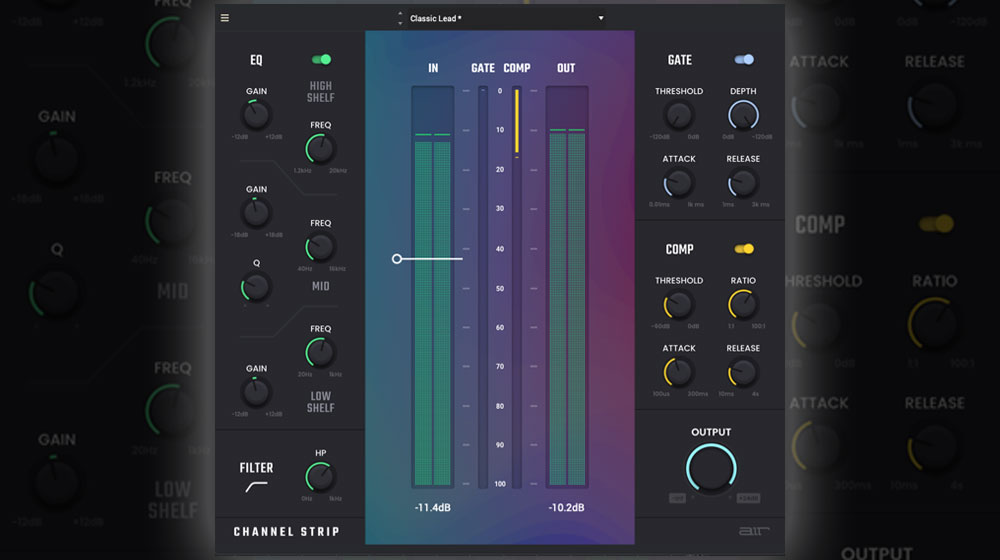The image size is (1000, 560).
Task: Click the gate ATTACK knob
Action: click(679, 184)
